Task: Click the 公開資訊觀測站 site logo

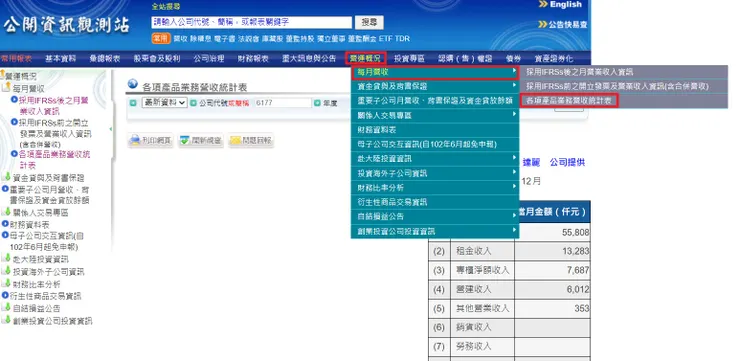Action: point(66,25)
